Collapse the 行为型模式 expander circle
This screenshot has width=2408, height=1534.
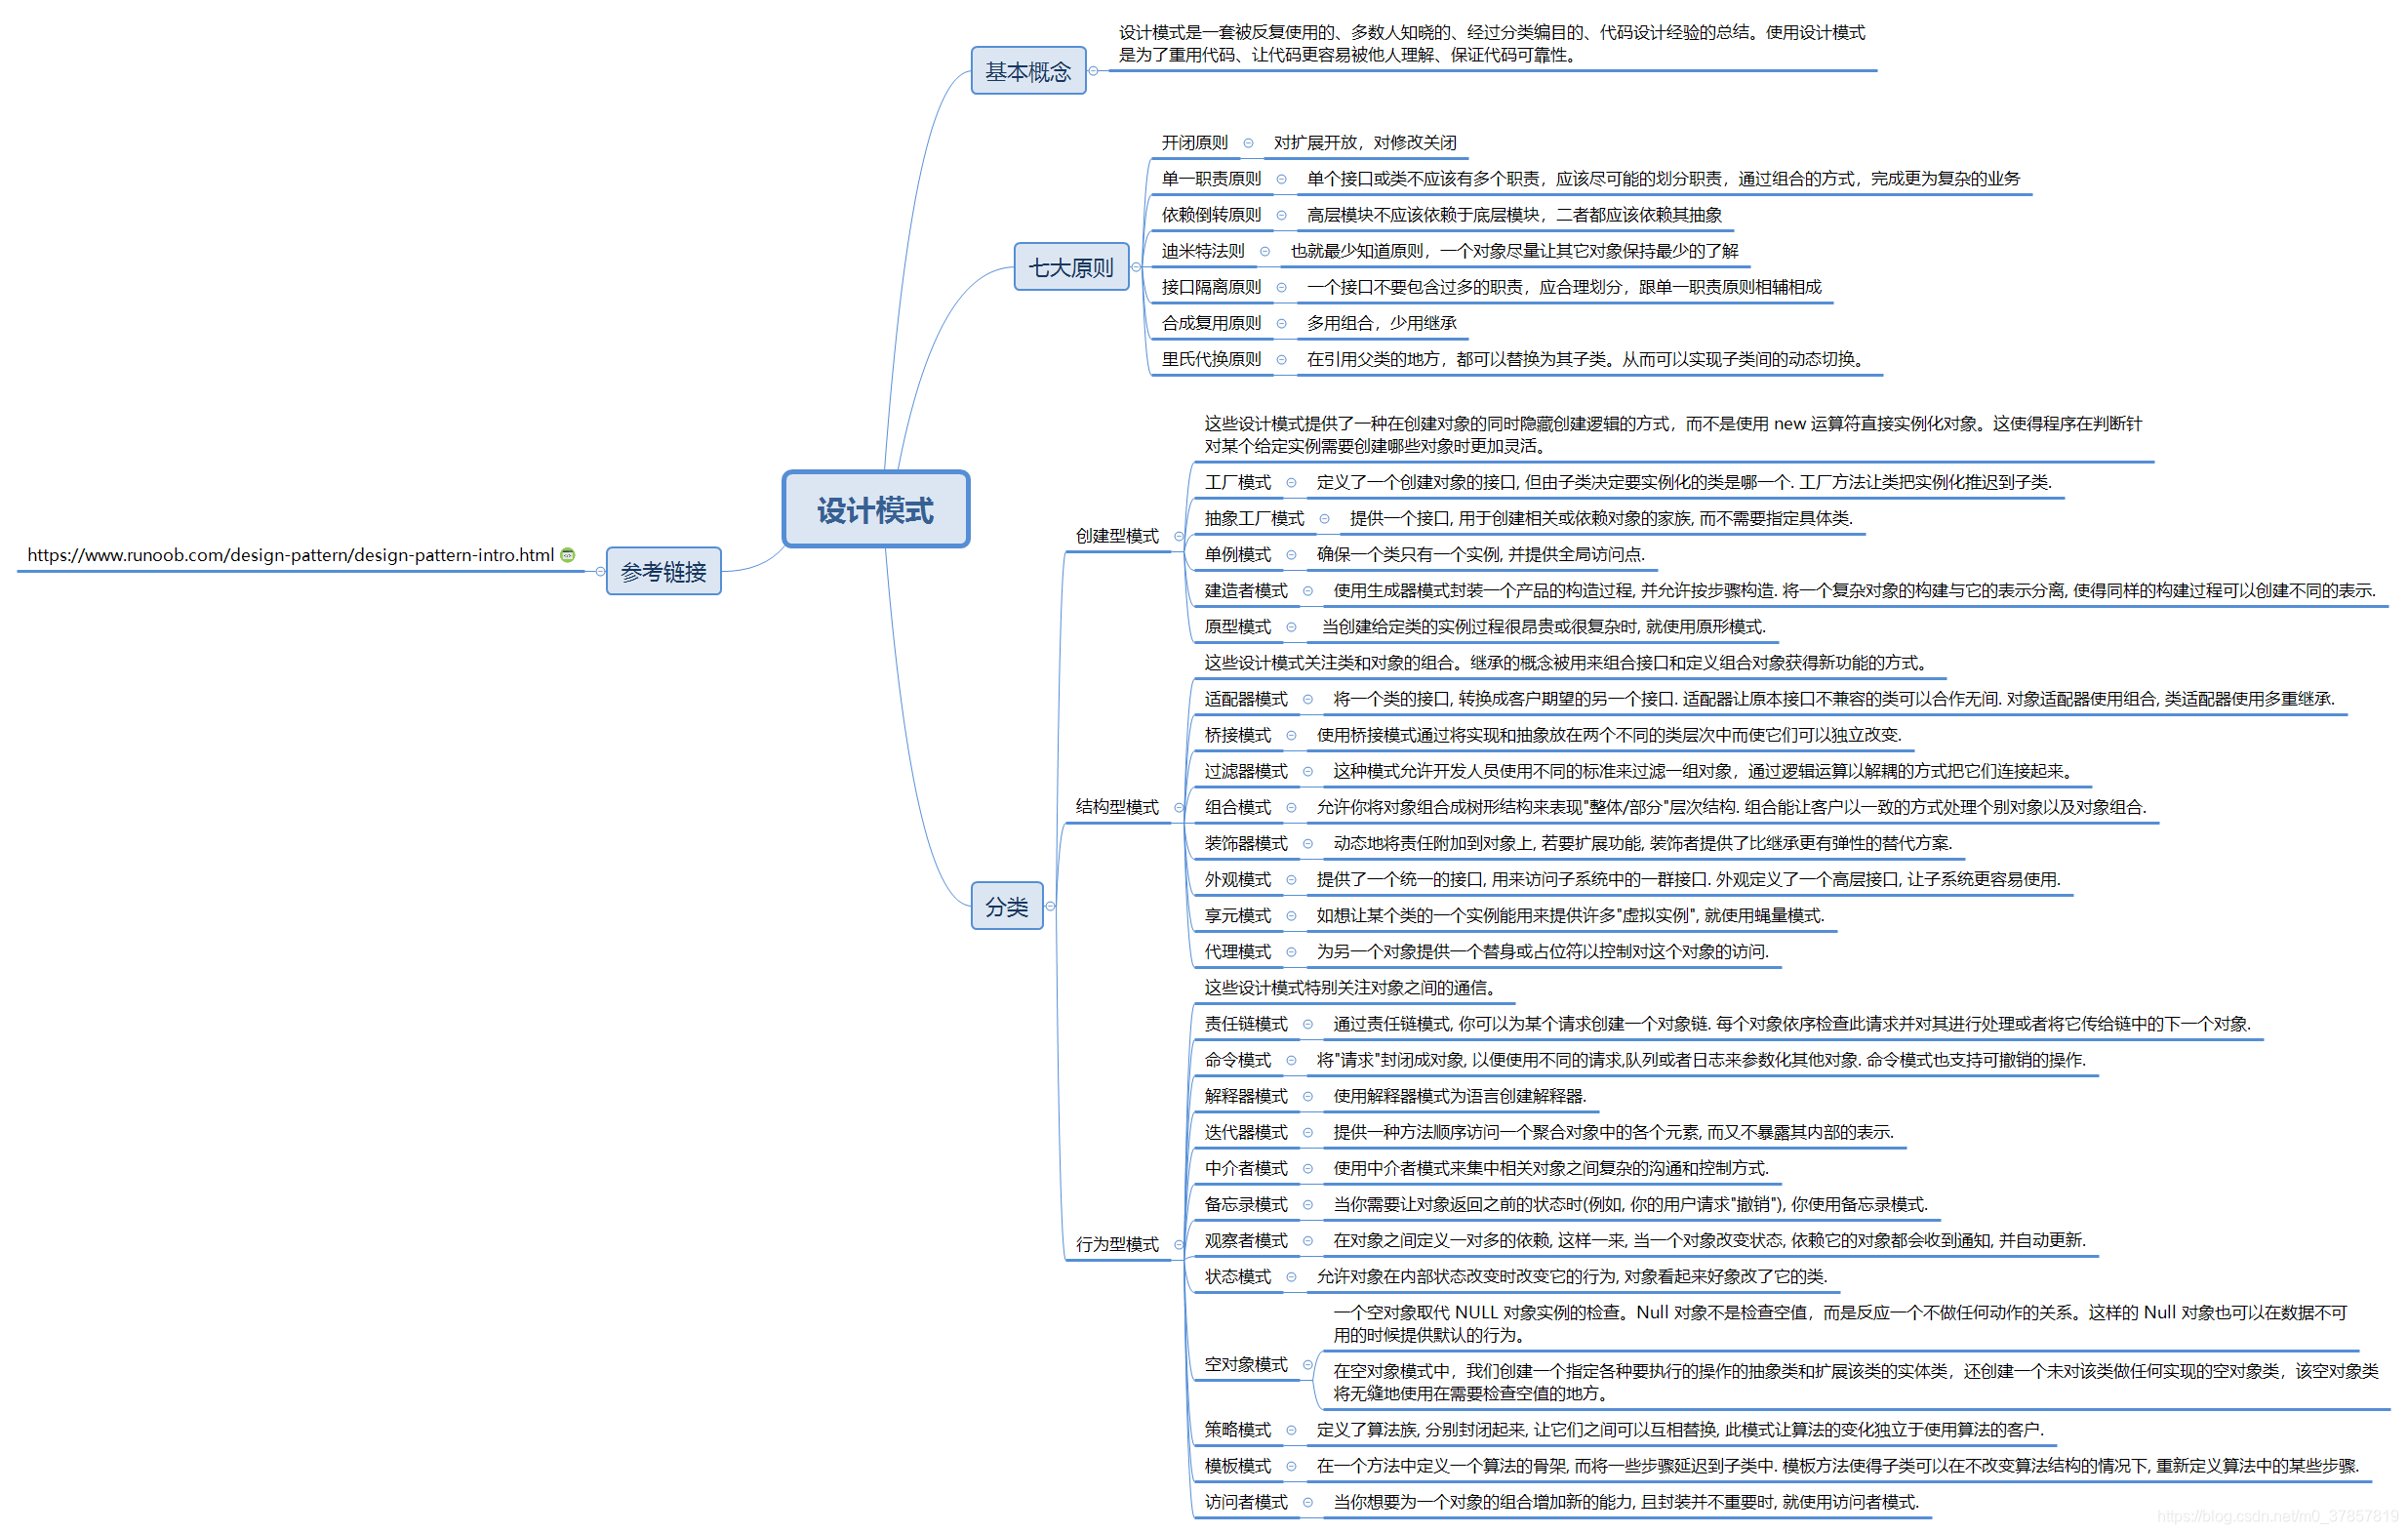tap(1179, 1245)
